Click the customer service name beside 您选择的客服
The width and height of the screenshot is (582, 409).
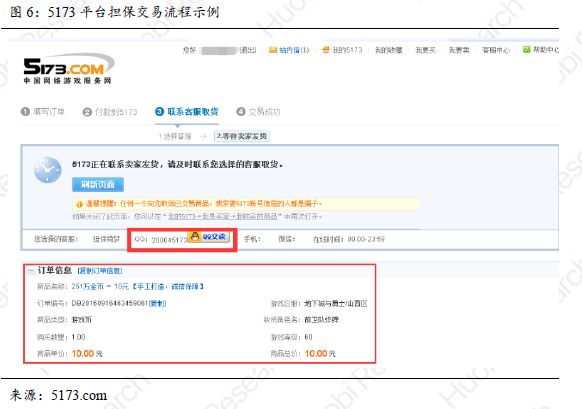tap(106, 239)
